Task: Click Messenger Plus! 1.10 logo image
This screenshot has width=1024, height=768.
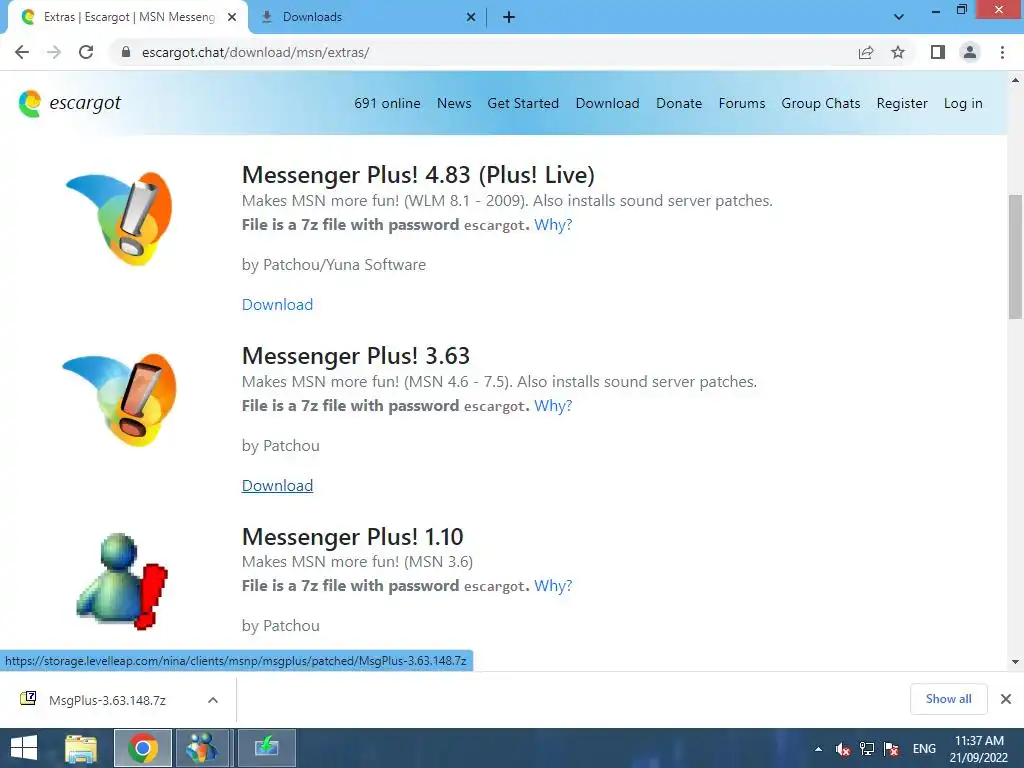Action: [121, 581]
